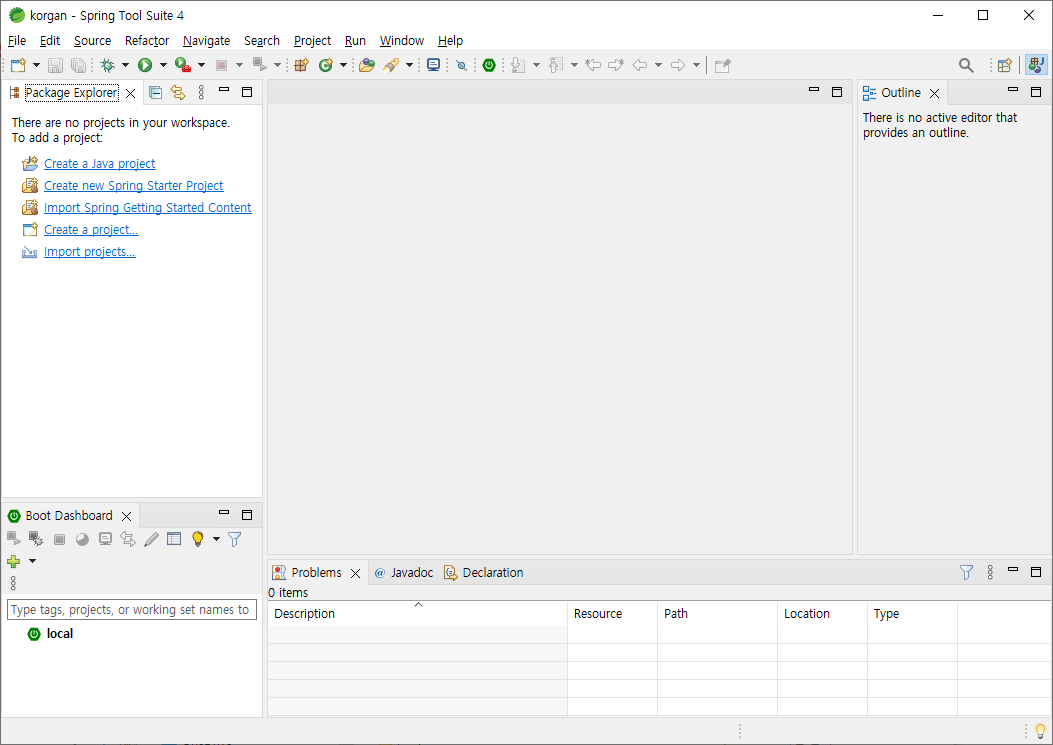This screenshot has width=1053, height=745.
Task: Collapse All items in Package Explorer
Action: [x=155, y=91]
